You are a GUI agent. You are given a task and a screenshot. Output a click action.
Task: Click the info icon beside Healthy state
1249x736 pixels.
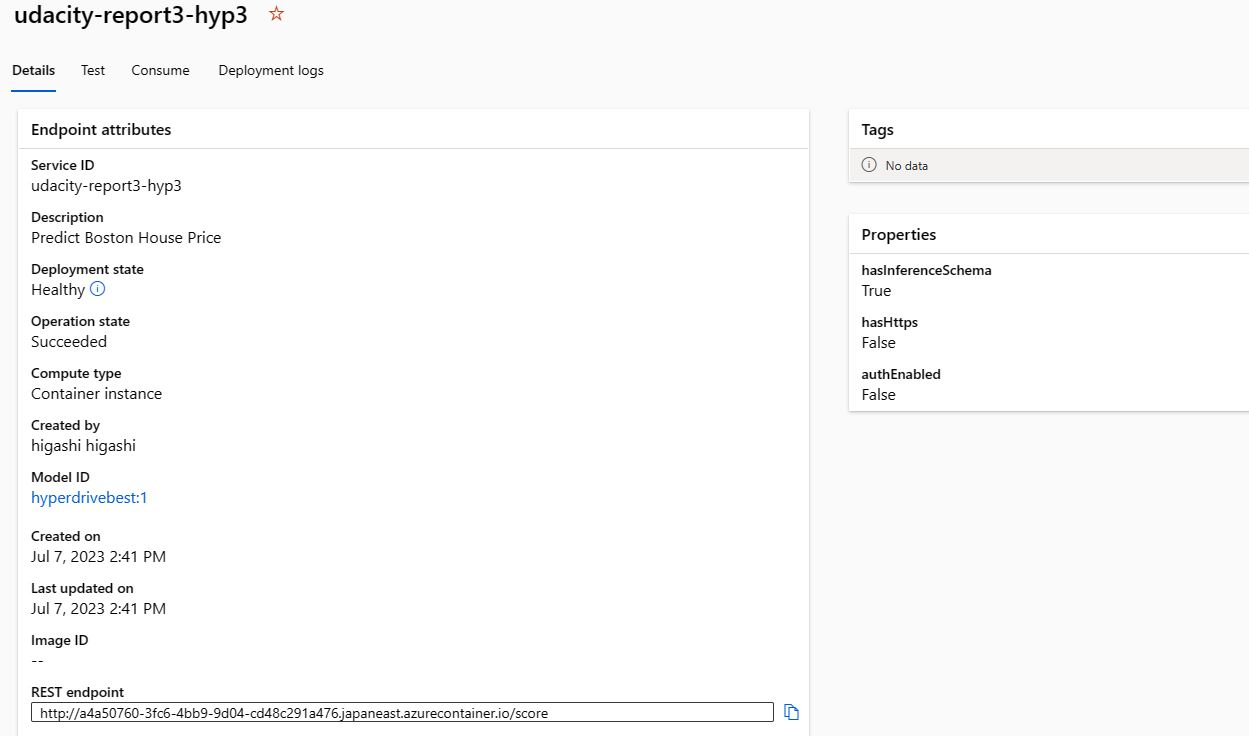click(x=97, y=290)
